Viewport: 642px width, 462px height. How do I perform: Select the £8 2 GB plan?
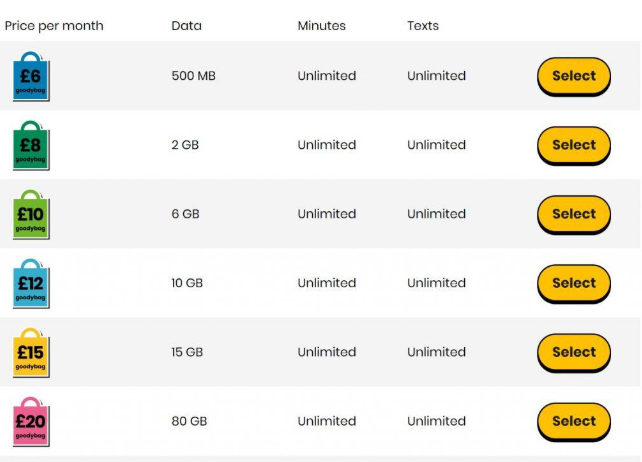click(x=574, y=146)
